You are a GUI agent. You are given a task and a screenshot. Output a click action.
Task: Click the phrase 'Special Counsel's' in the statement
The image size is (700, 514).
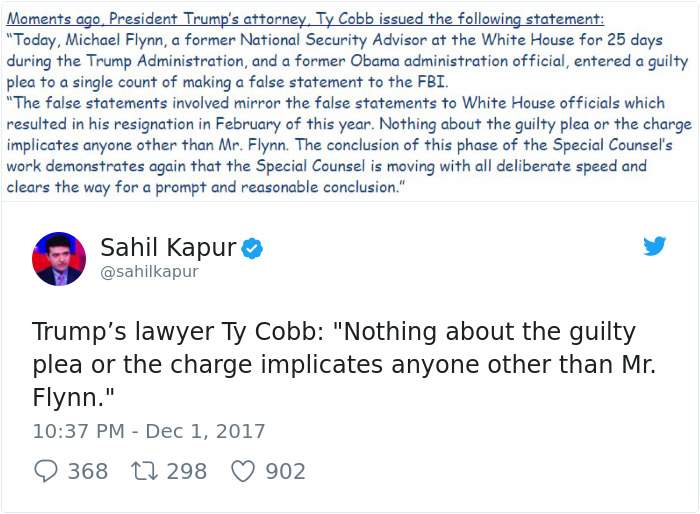coord(612,145)
